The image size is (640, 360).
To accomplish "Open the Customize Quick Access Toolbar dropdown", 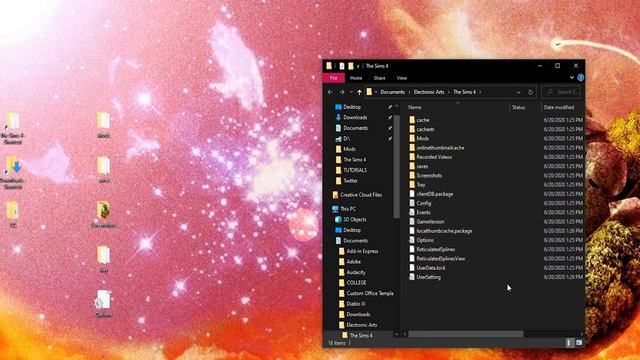I will (x=358, y=66).
